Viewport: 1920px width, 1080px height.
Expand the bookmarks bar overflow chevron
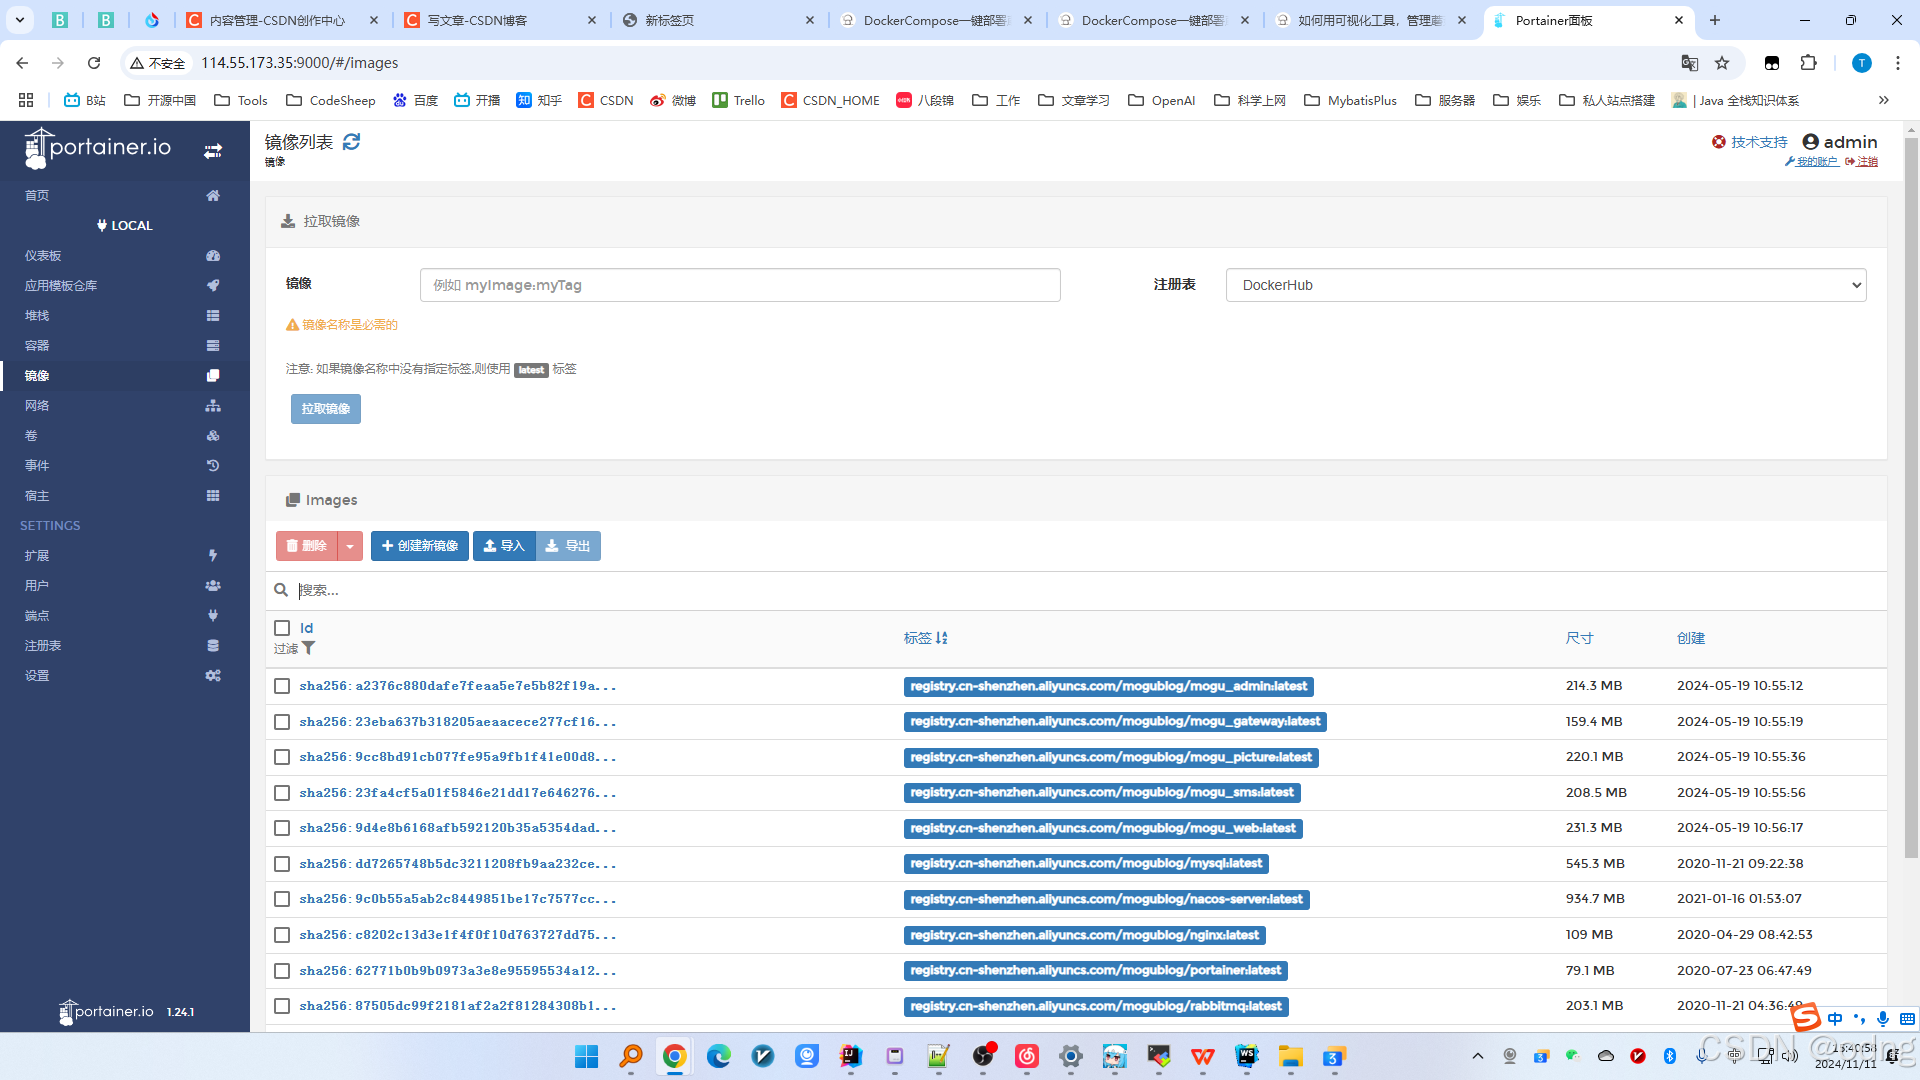pos(1883,100)
